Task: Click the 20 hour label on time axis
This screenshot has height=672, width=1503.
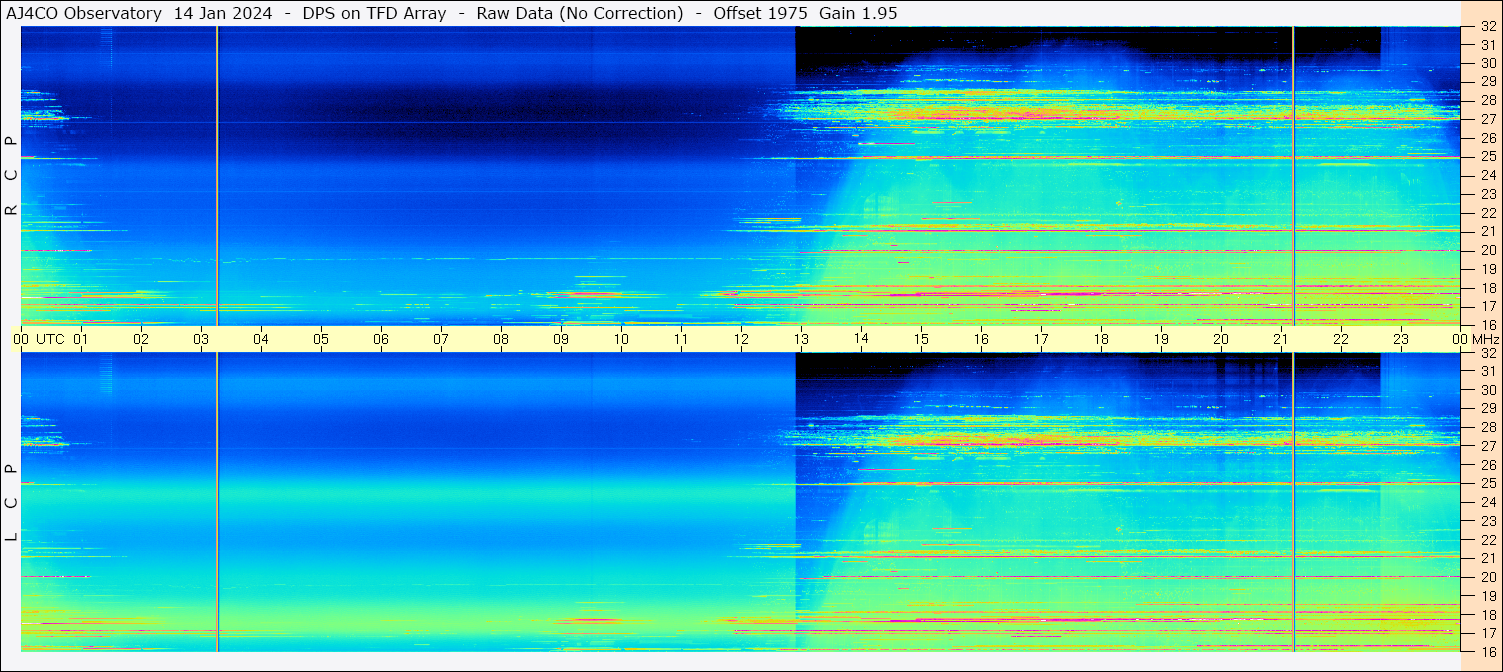Action: pos(1221,339)
